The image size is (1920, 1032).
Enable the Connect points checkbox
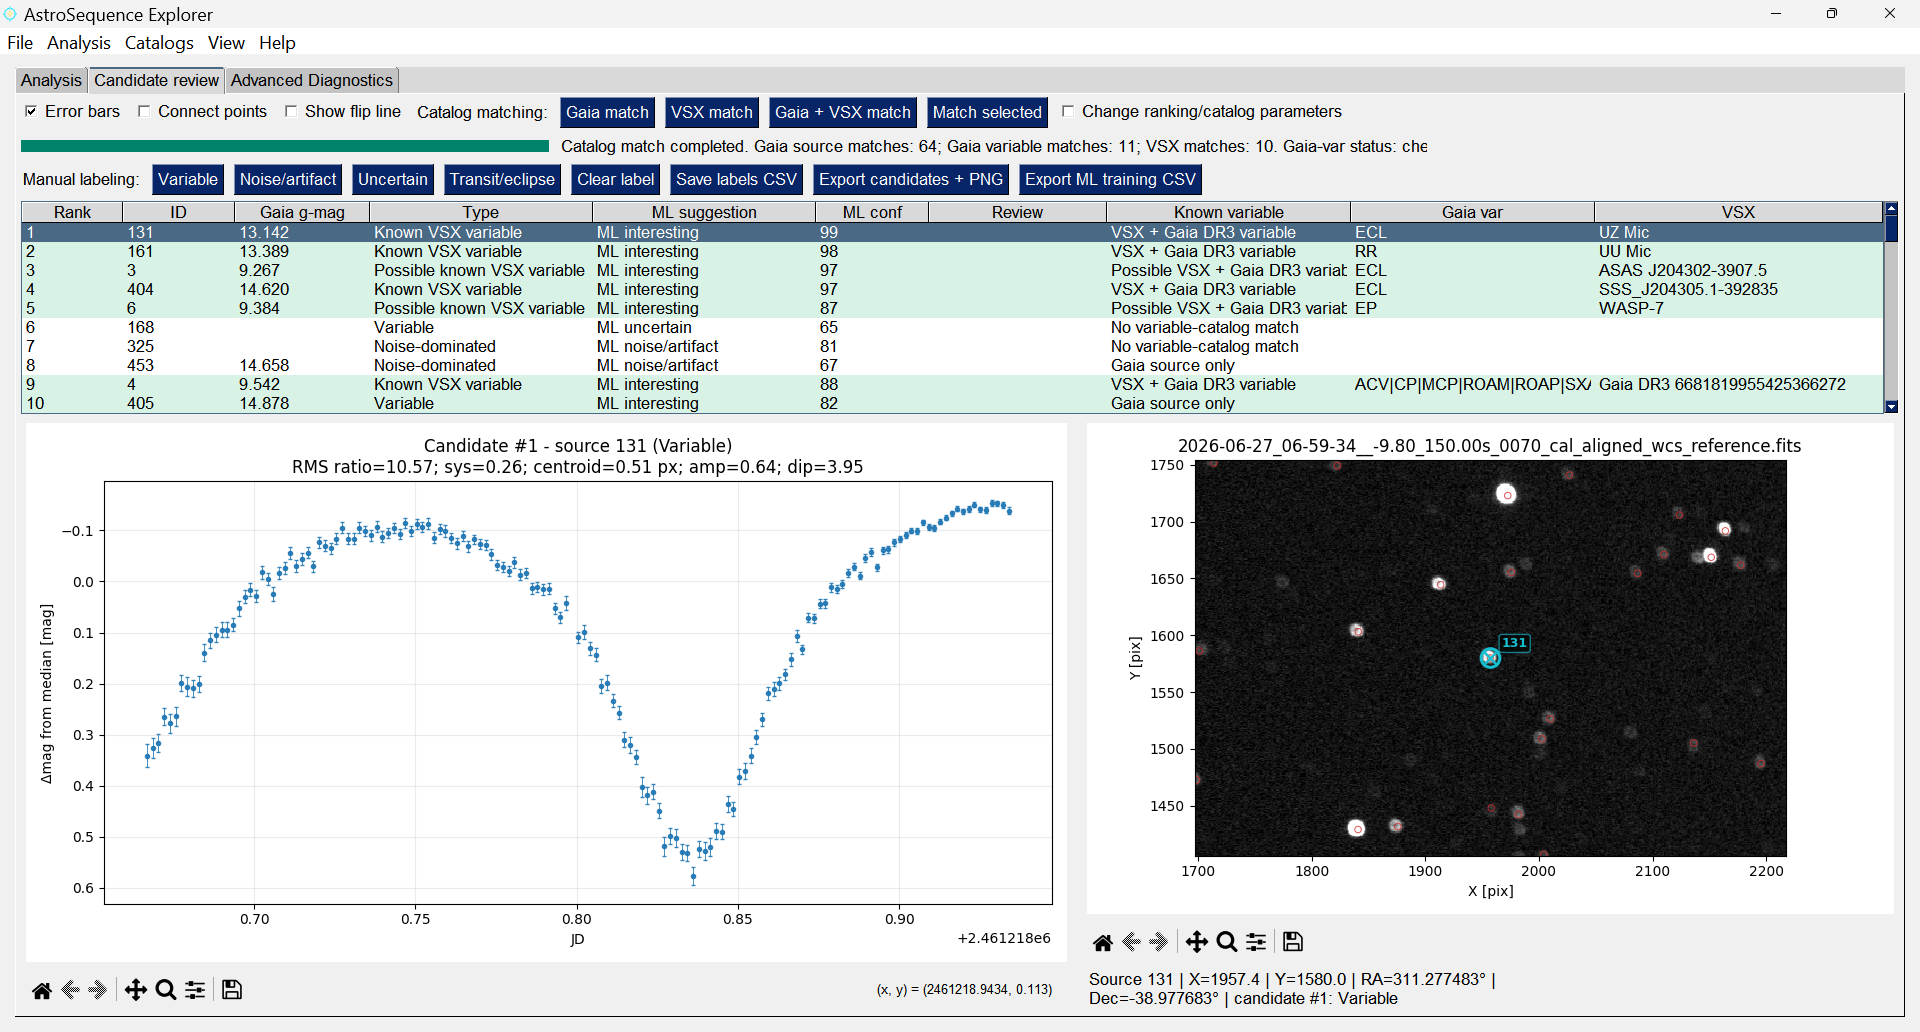[x=144, y=111]
